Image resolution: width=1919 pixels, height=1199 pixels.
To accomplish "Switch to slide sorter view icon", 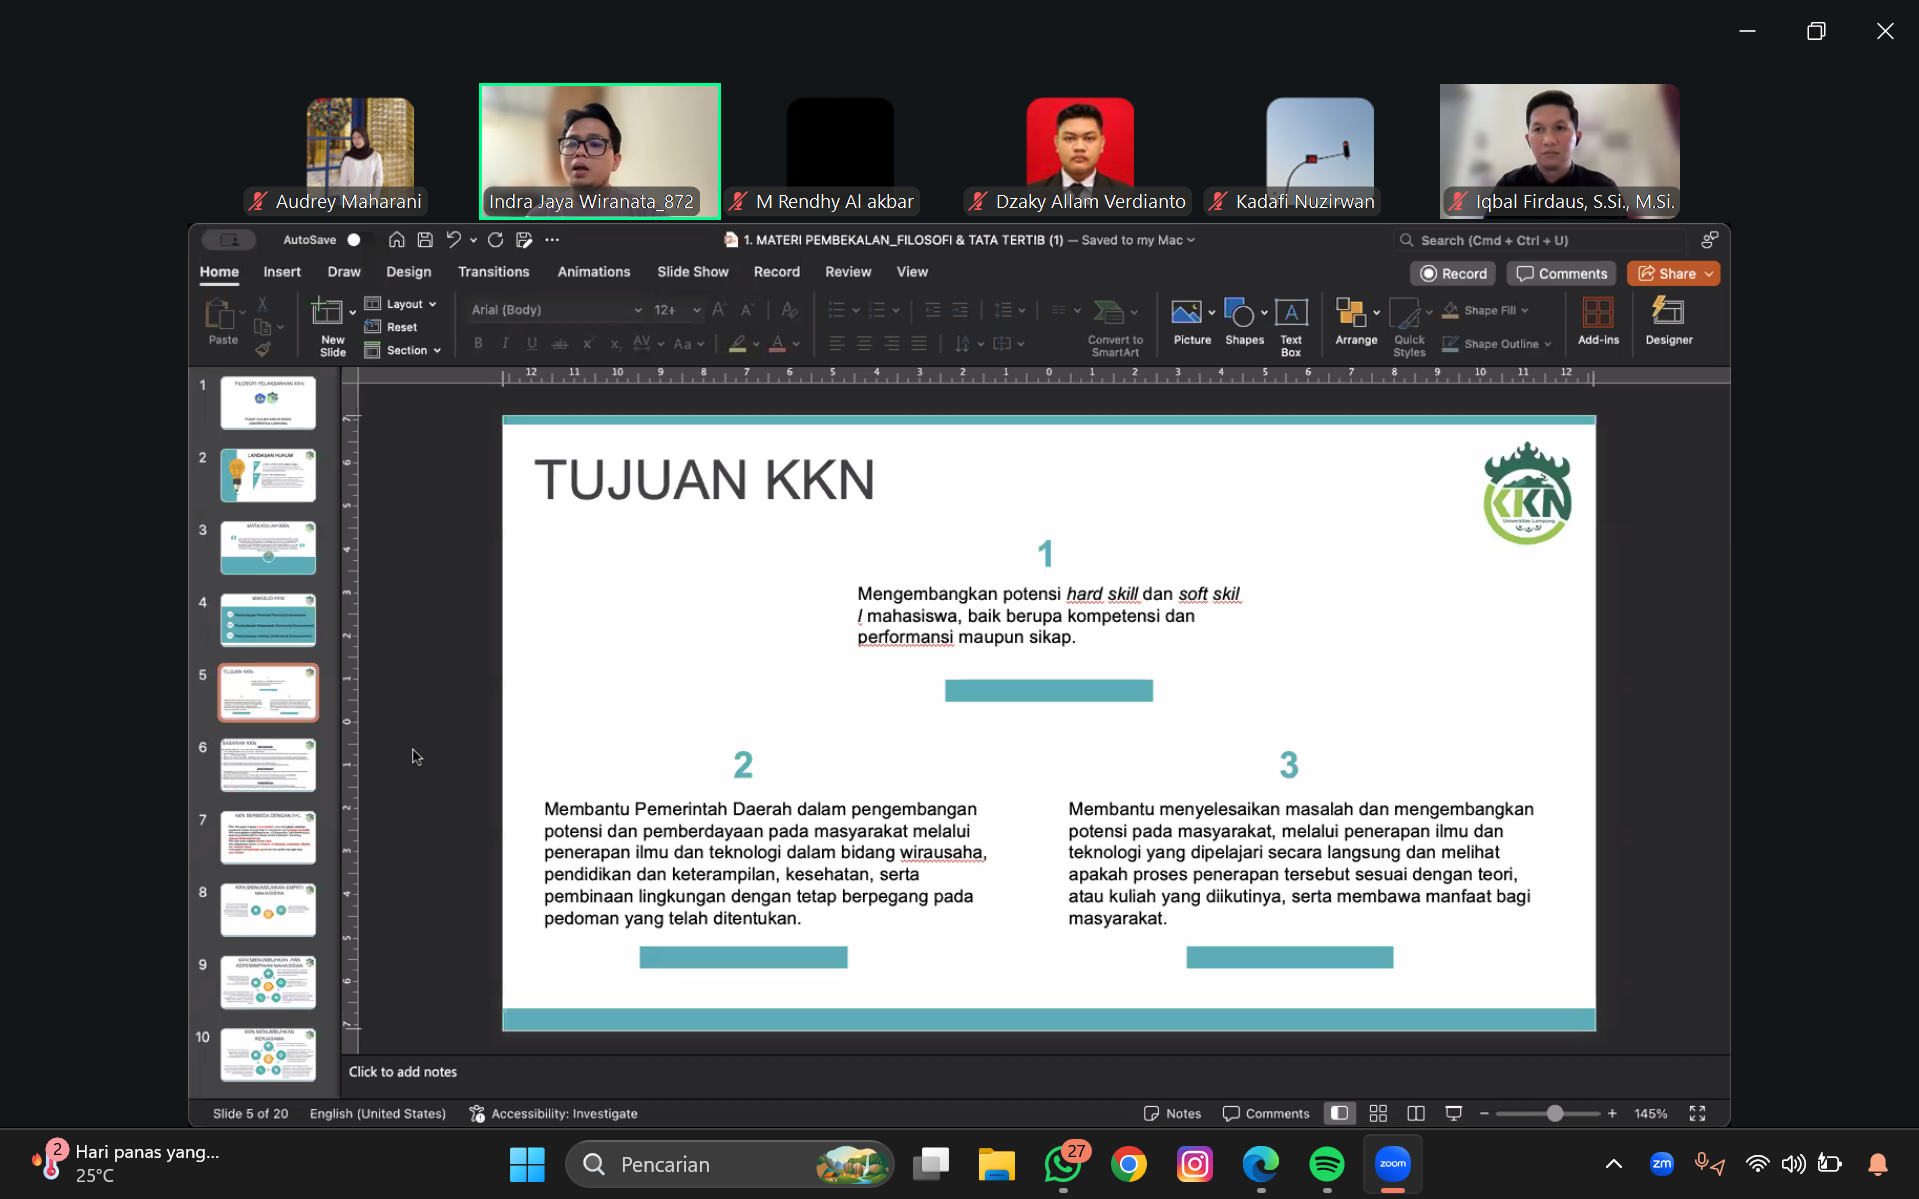I will tap(1378, 1113).
